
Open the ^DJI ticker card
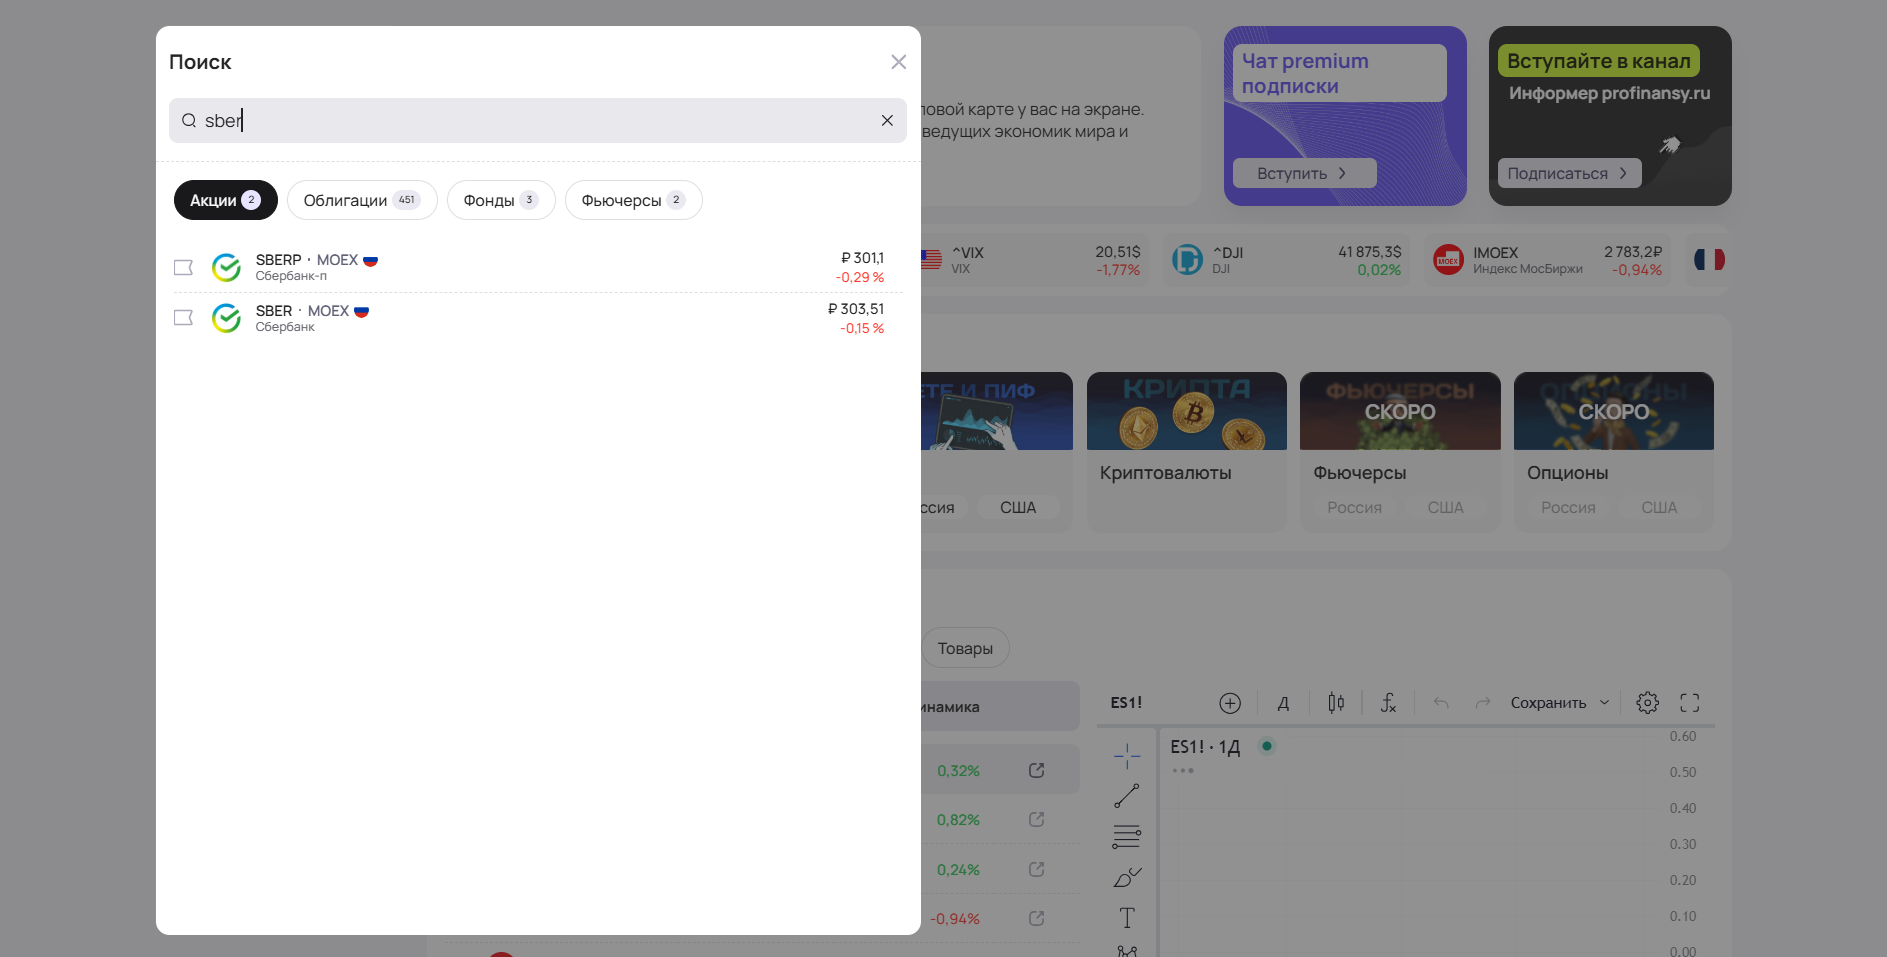[1286, 260]
